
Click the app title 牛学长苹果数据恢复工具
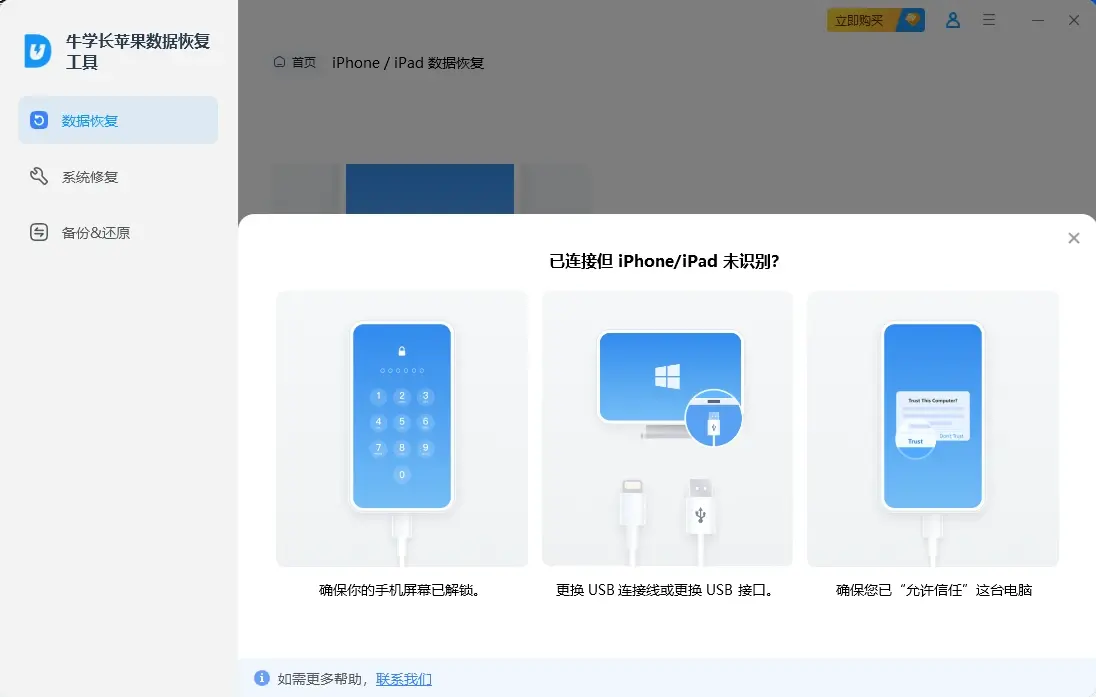pos(138,52)
